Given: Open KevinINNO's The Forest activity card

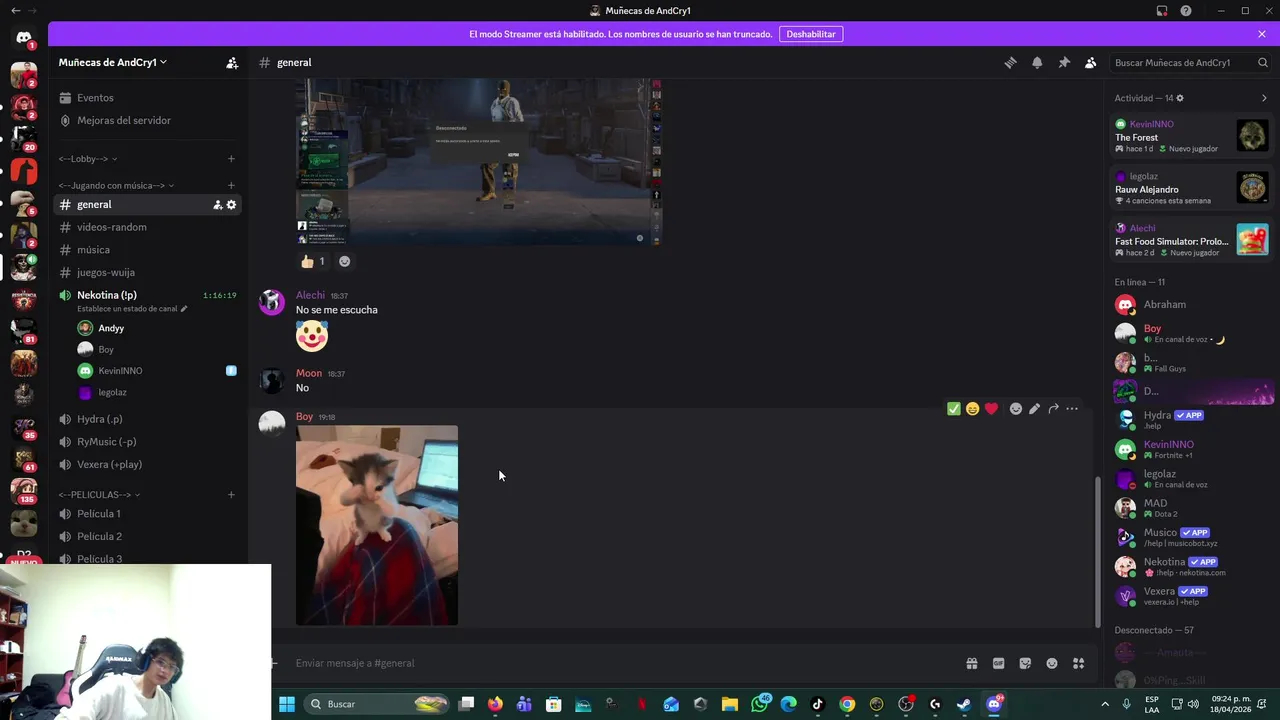Looking at the screenshot, I should [1192, 136].
